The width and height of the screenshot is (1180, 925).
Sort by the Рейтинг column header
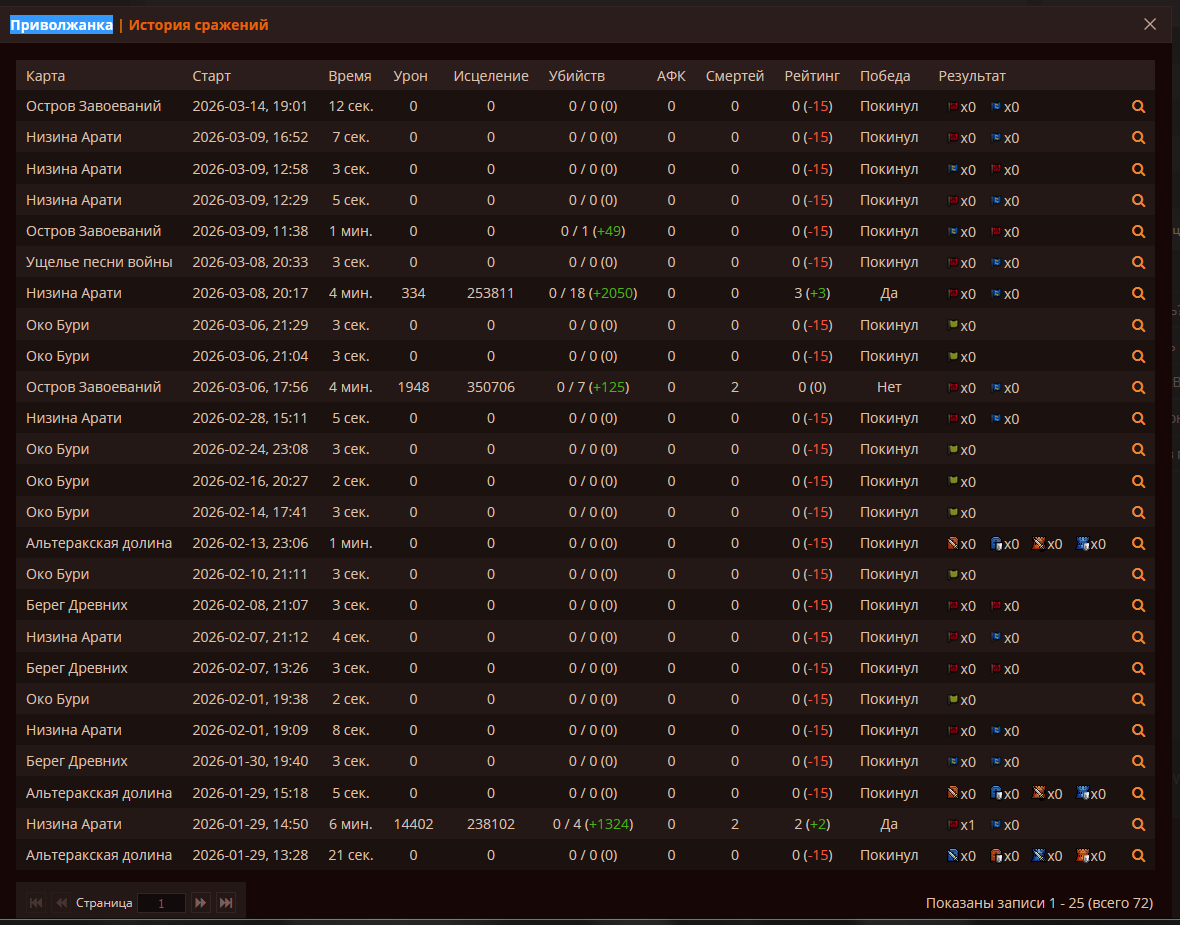point(812,76)
